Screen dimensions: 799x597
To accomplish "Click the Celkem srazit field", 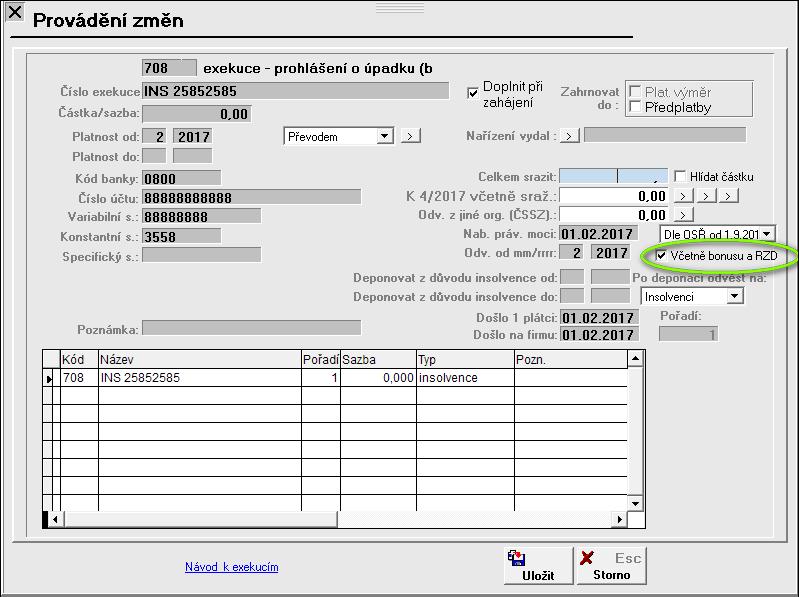I will (x=614, y=176).
